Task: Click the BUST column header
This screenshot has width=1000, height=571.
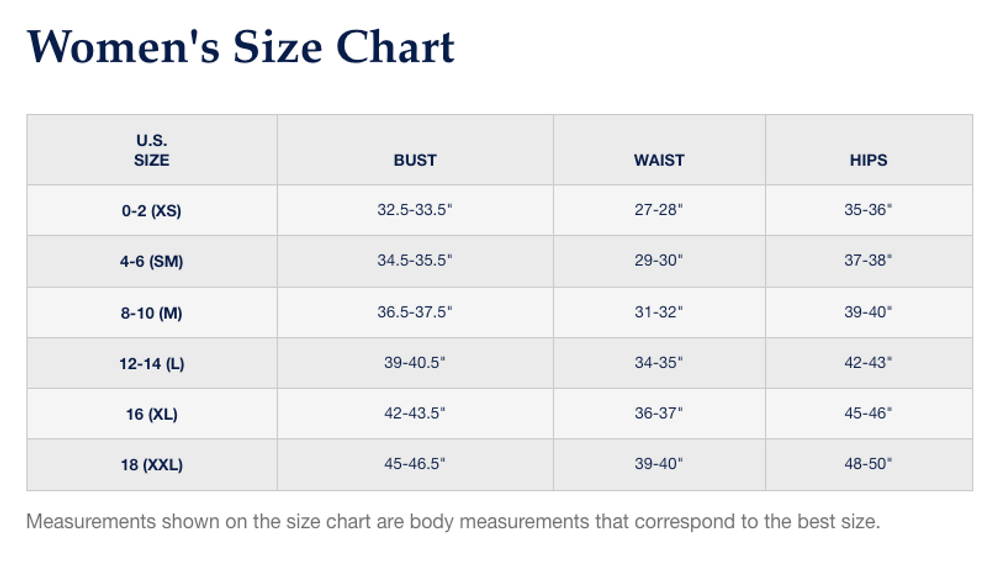Action: point(415,160)
